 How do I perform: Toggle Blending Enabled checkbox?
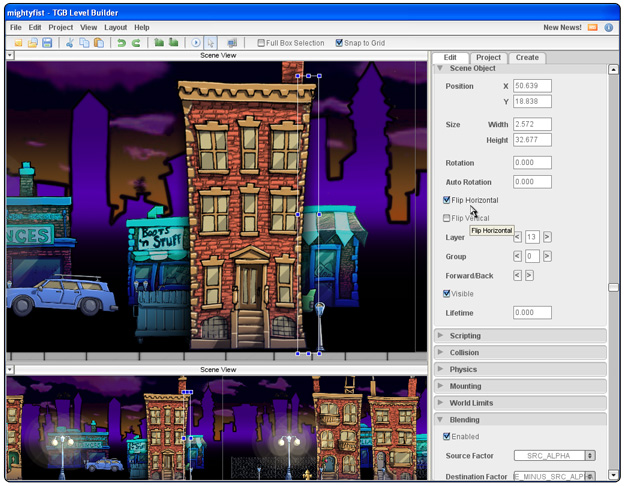[x=446, y=436]
